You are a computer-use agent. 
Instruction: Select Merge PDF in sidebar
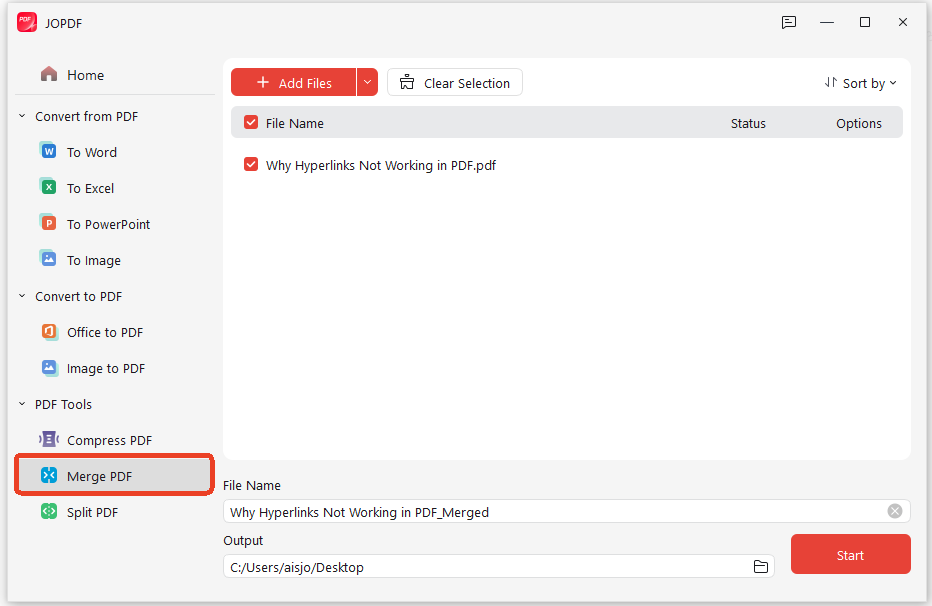(115, 475)
